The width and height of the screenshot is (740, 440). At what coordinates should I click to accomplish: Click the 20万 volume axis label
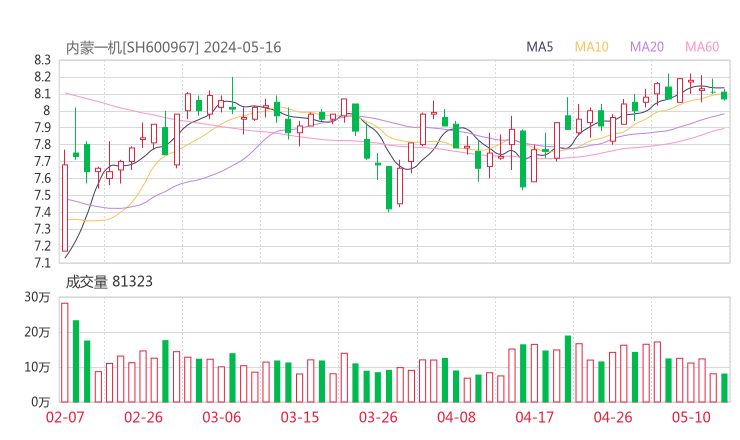(37, 332)
